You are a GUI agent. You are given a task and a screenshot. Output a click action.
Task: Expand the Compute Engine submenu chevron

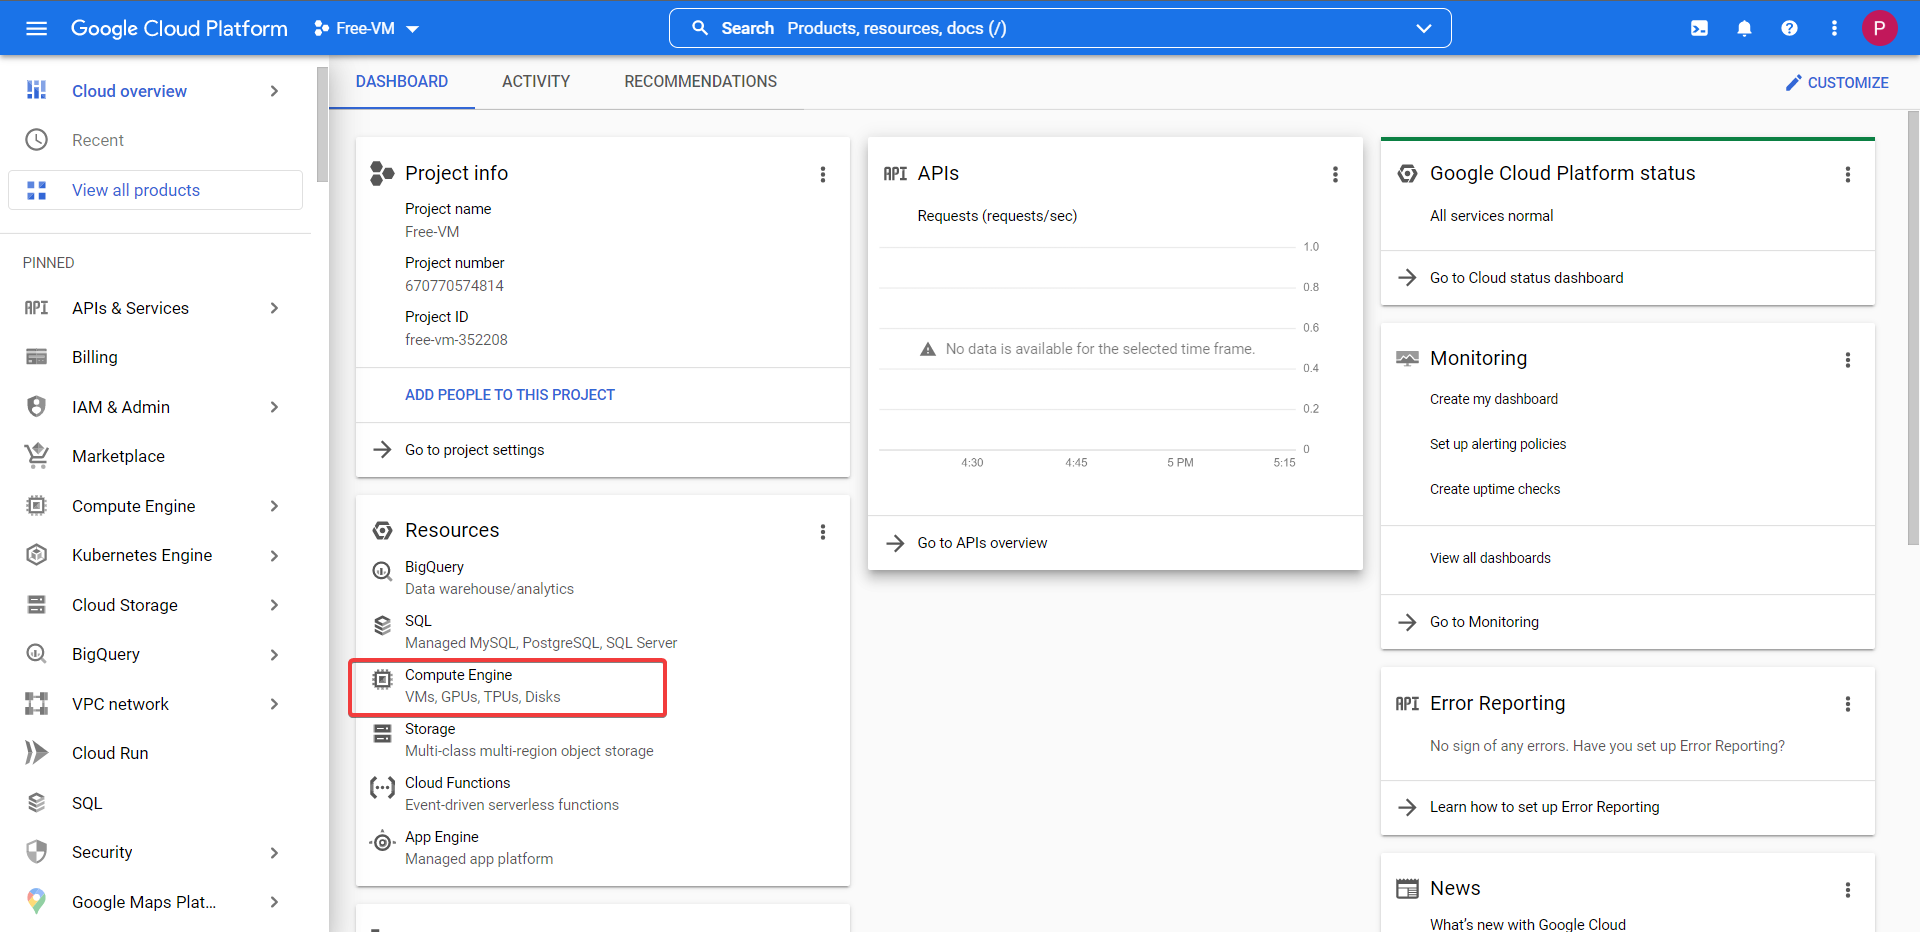click(274, 506)
